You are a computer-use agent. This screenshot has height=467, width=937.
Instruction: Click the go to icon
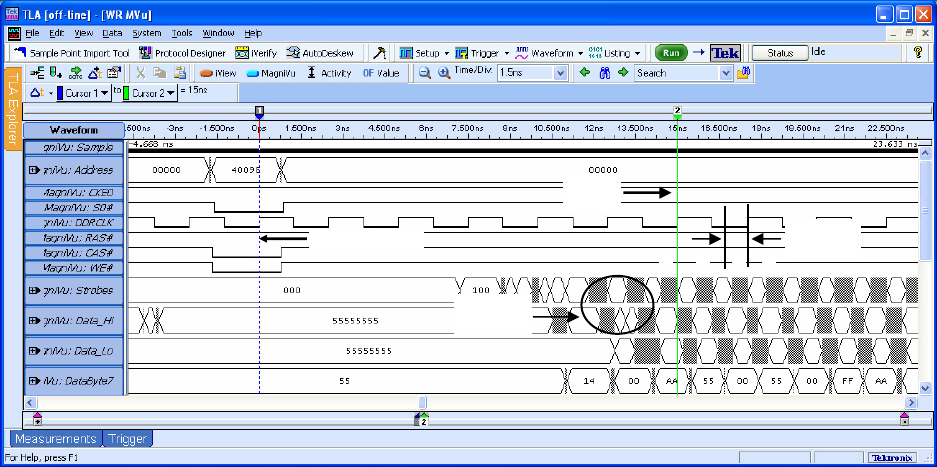click(x=75, y=73)
